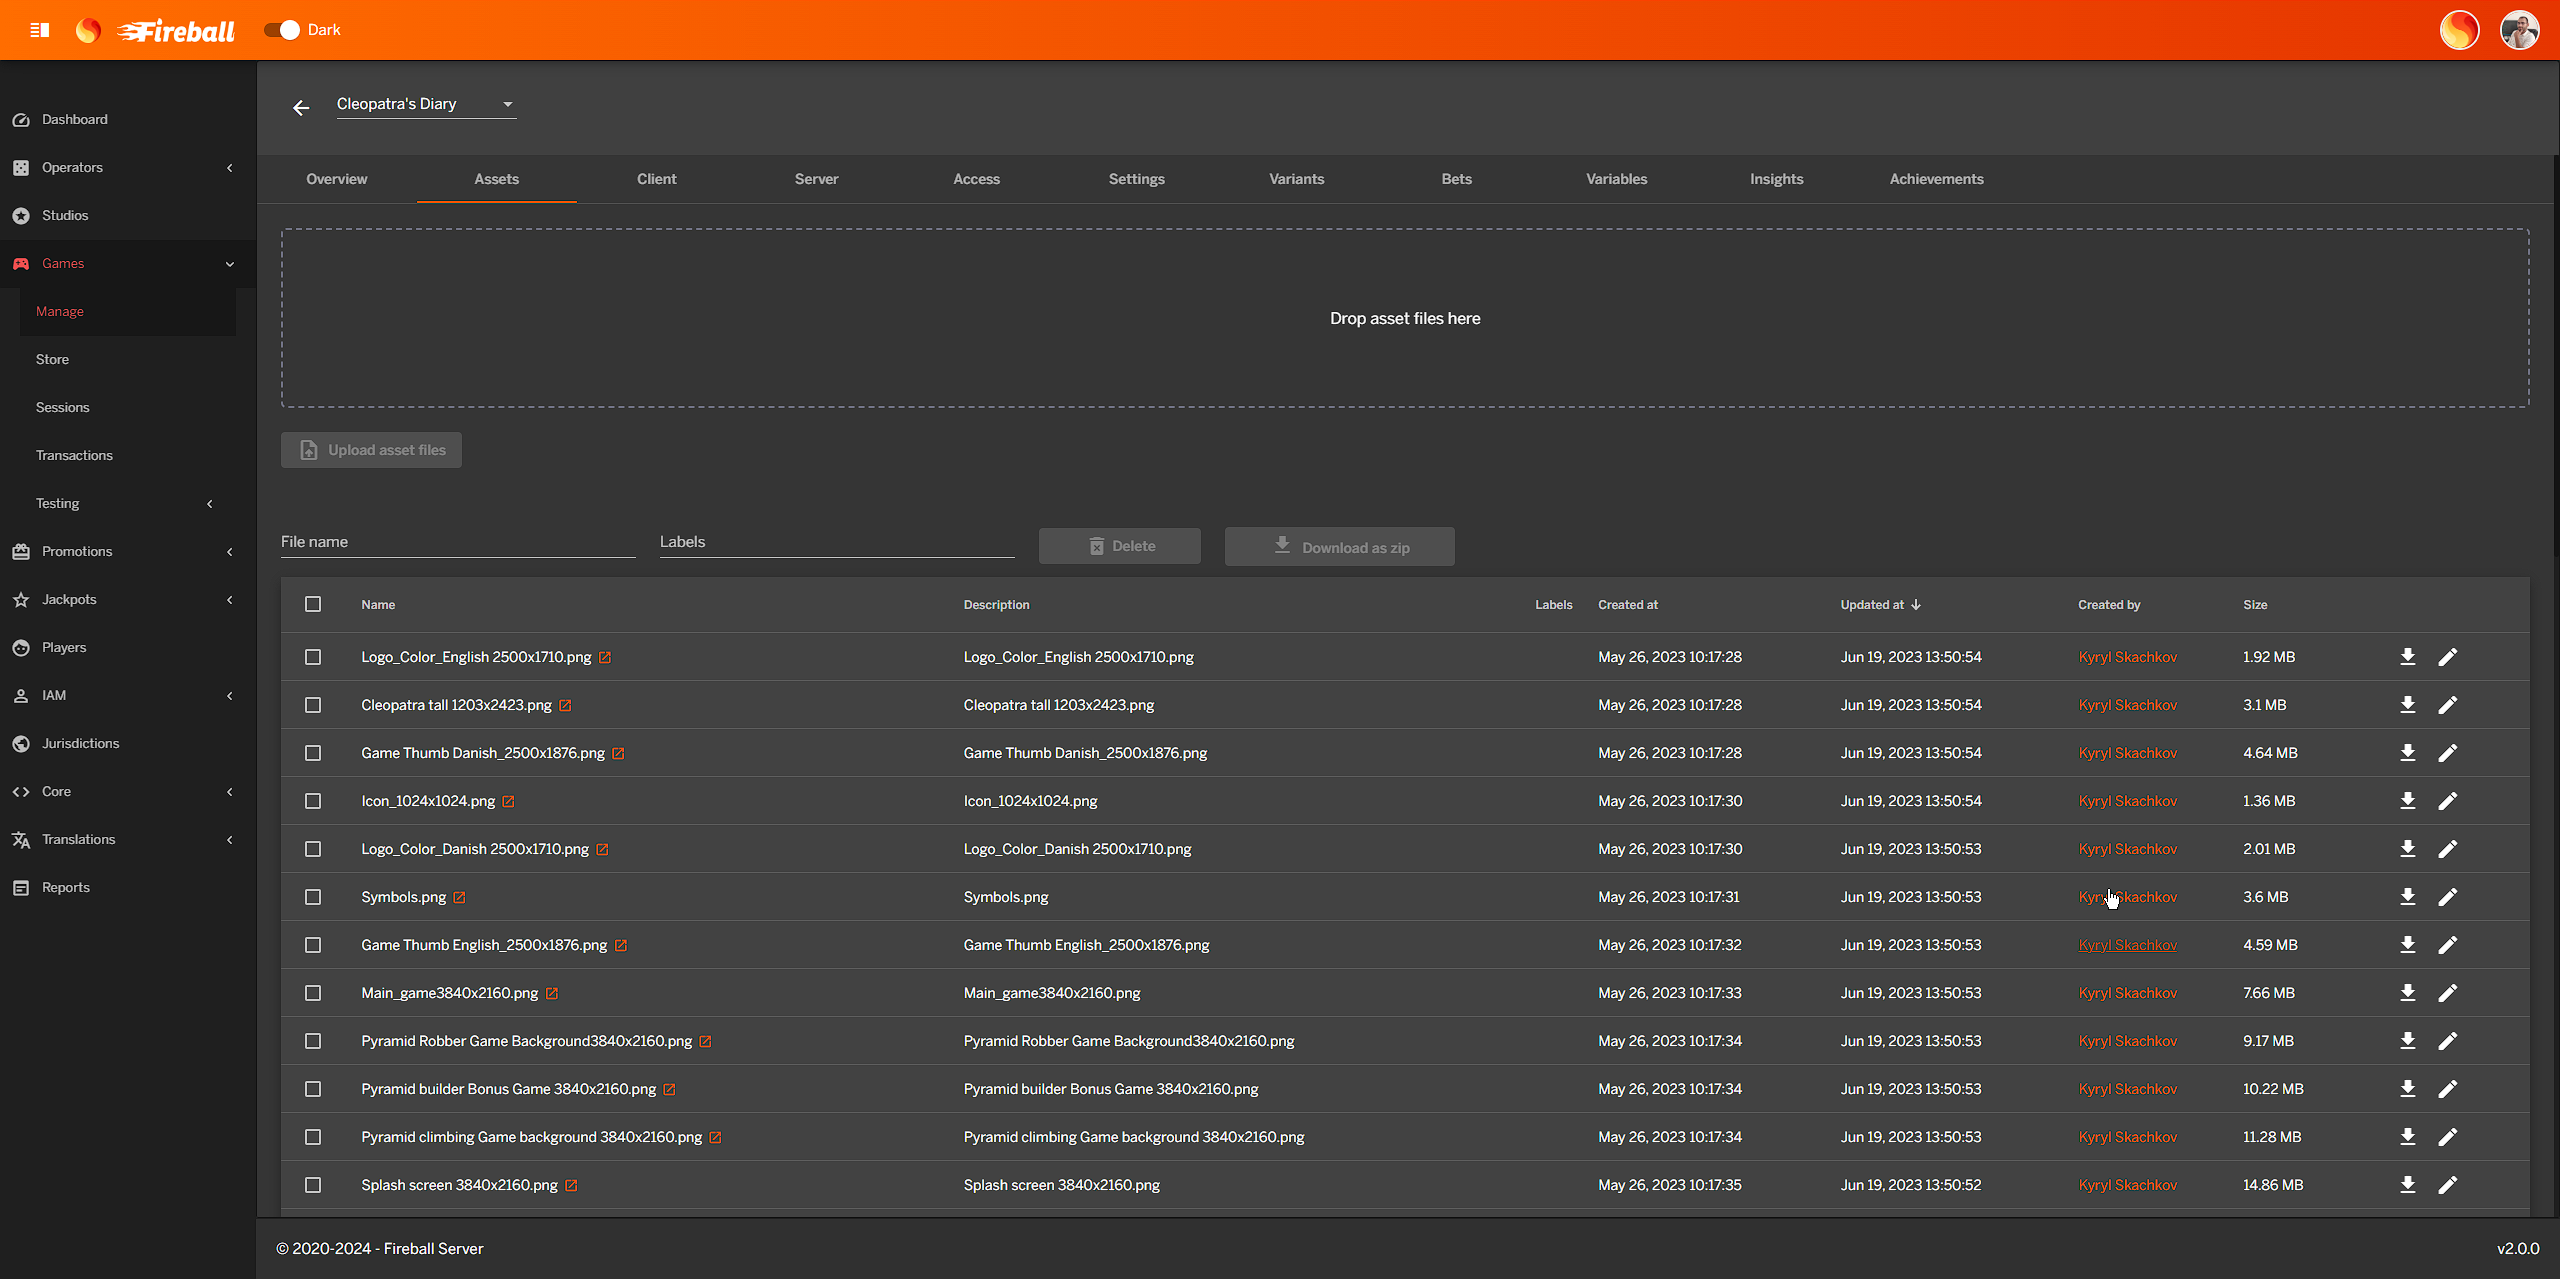Select the Main_game3840x2160.png row checkbox
This screenshot has width=2560, height=1279.
313,993
